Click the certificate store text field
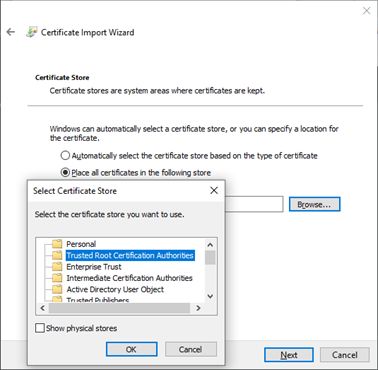Viewport: 378px width, 370px height. pyautogui.click(x=254, y=204)
